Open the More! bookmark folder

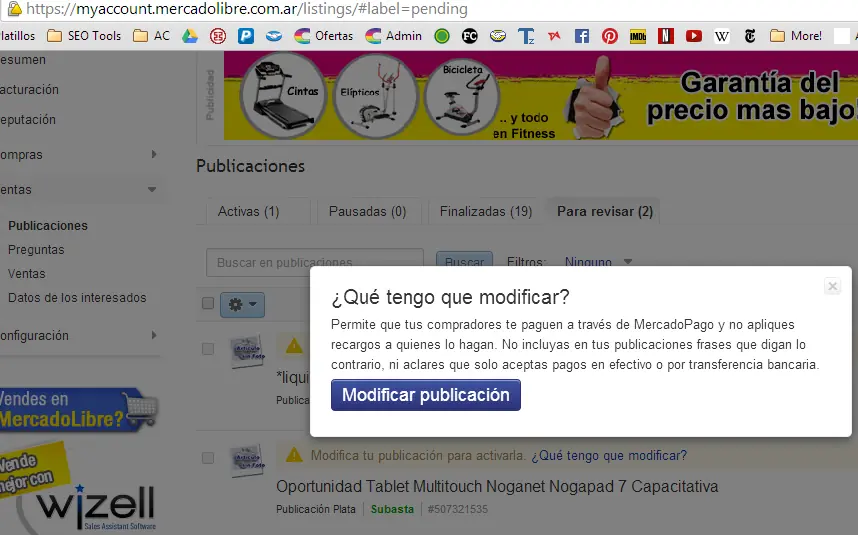coord(796,36)
